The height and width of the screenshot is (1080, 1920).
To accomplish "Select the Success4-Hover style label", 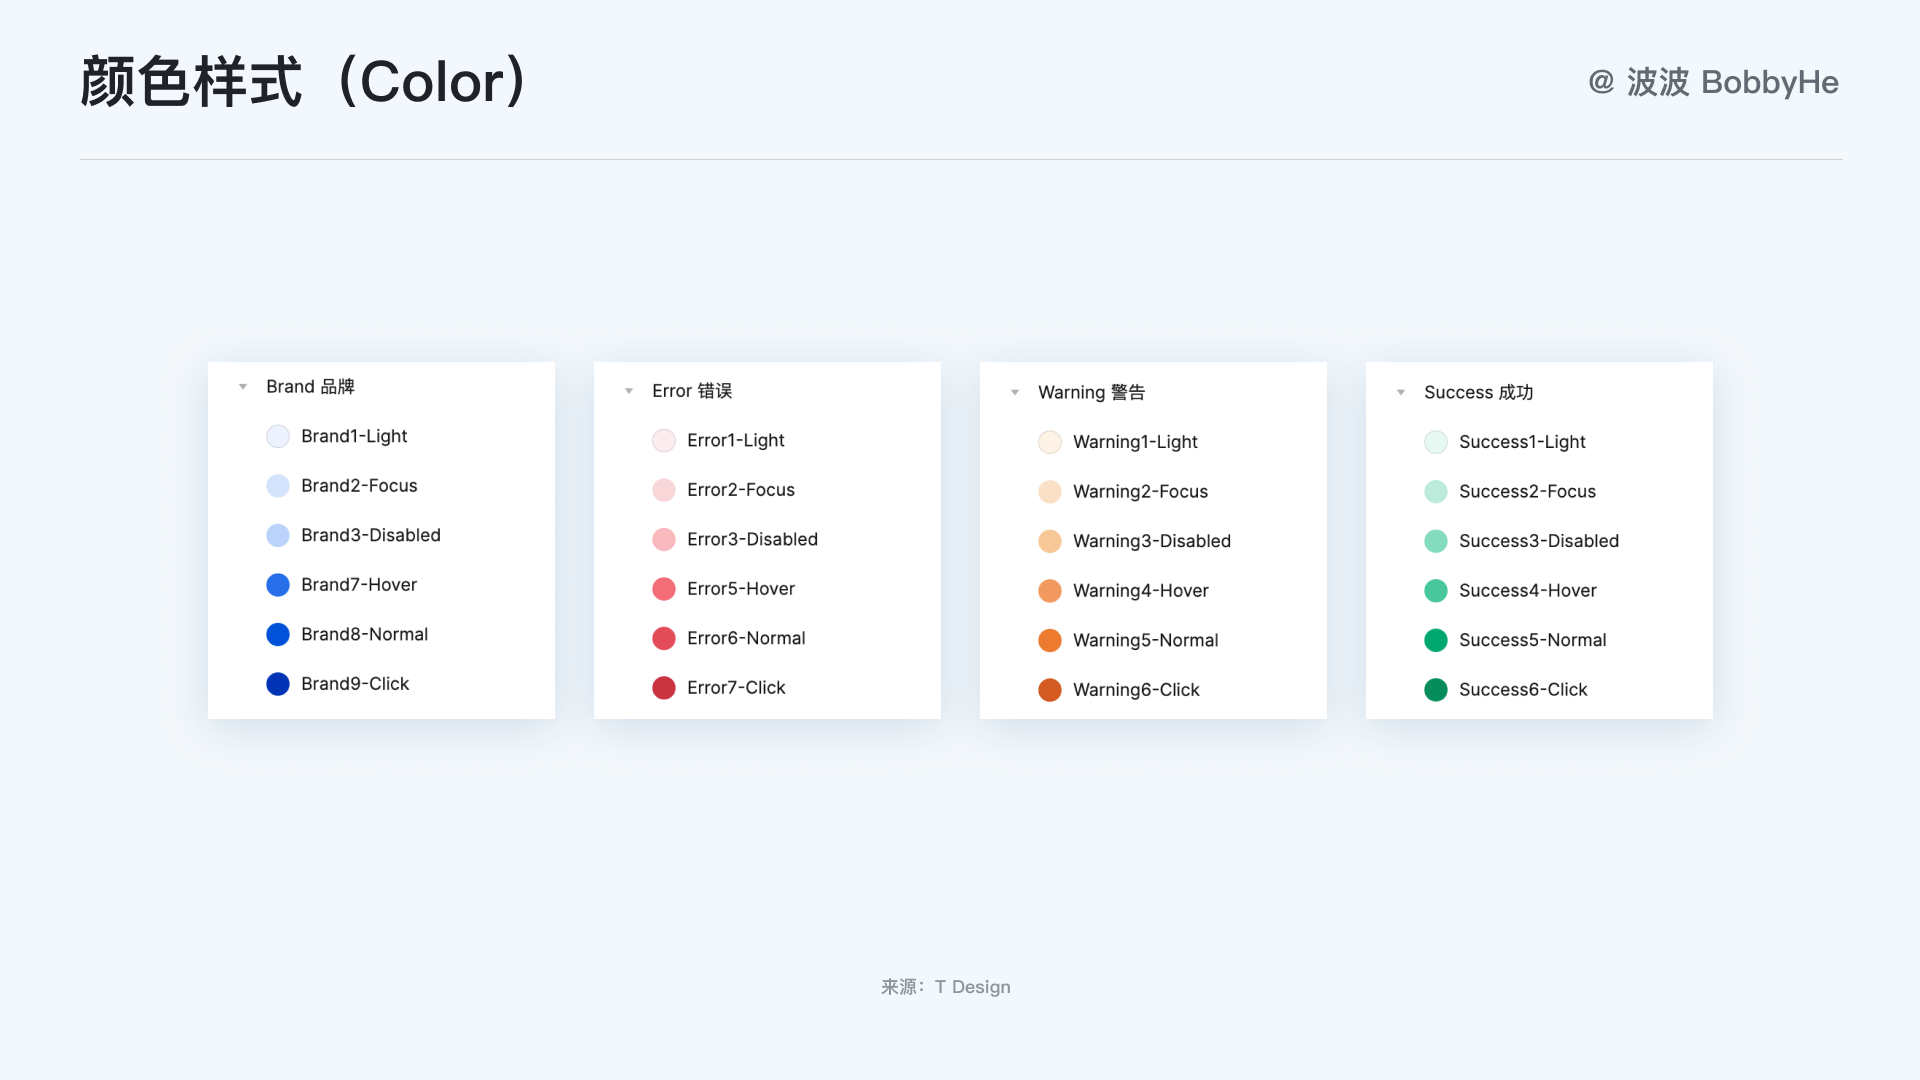I will click(x=1528, y=591).
